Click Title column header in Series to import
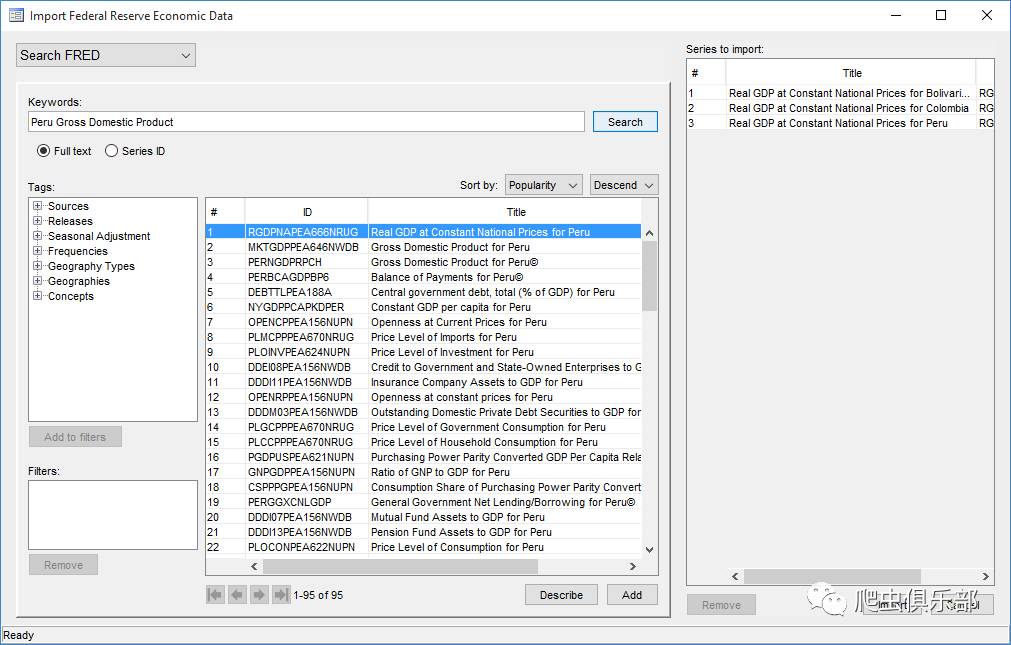This screenshot has height=645, width=1011. 851,73
